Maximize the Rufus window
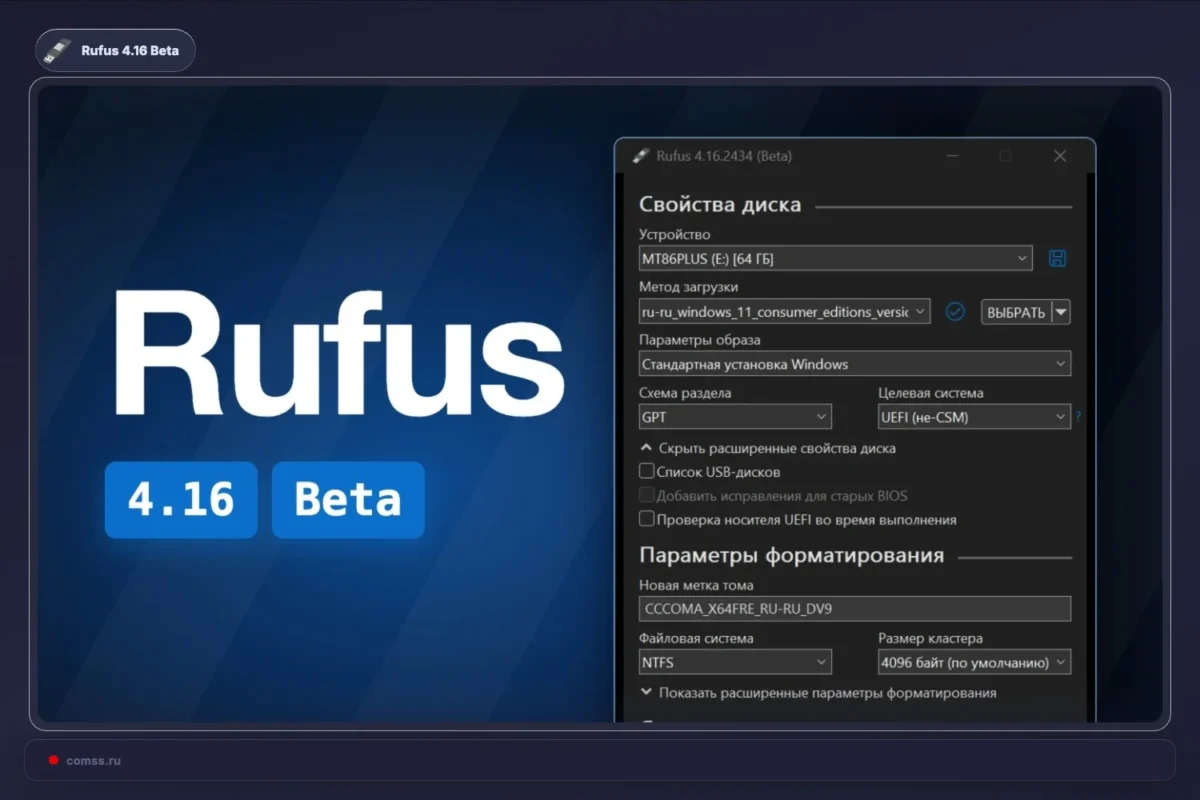Screen dimensions: 1200x800 tap(1006, 156)
